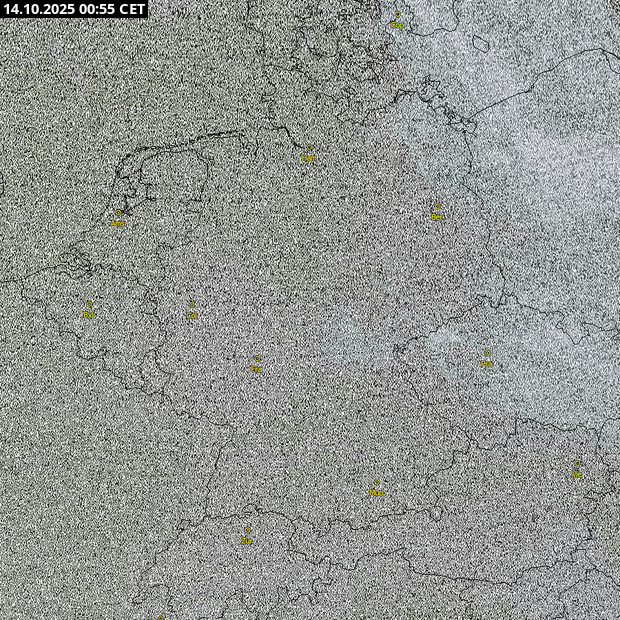Click the yellow Prague name label
This screenshot has width=620, height=620.
point(486,363)
